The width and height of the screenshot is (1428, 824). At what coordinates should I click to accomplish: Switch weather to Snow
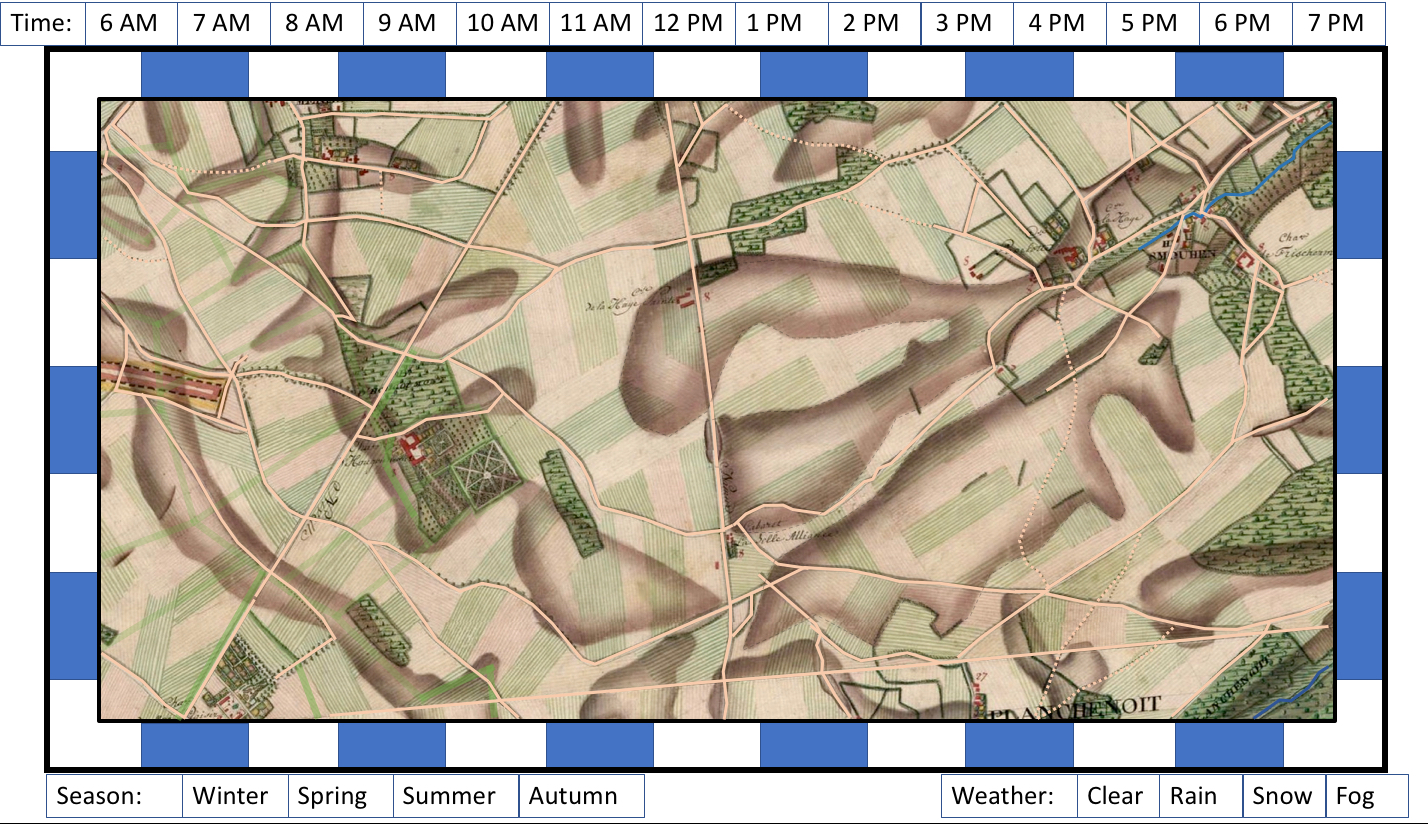pyautogui.click(x=1282, y=796)
